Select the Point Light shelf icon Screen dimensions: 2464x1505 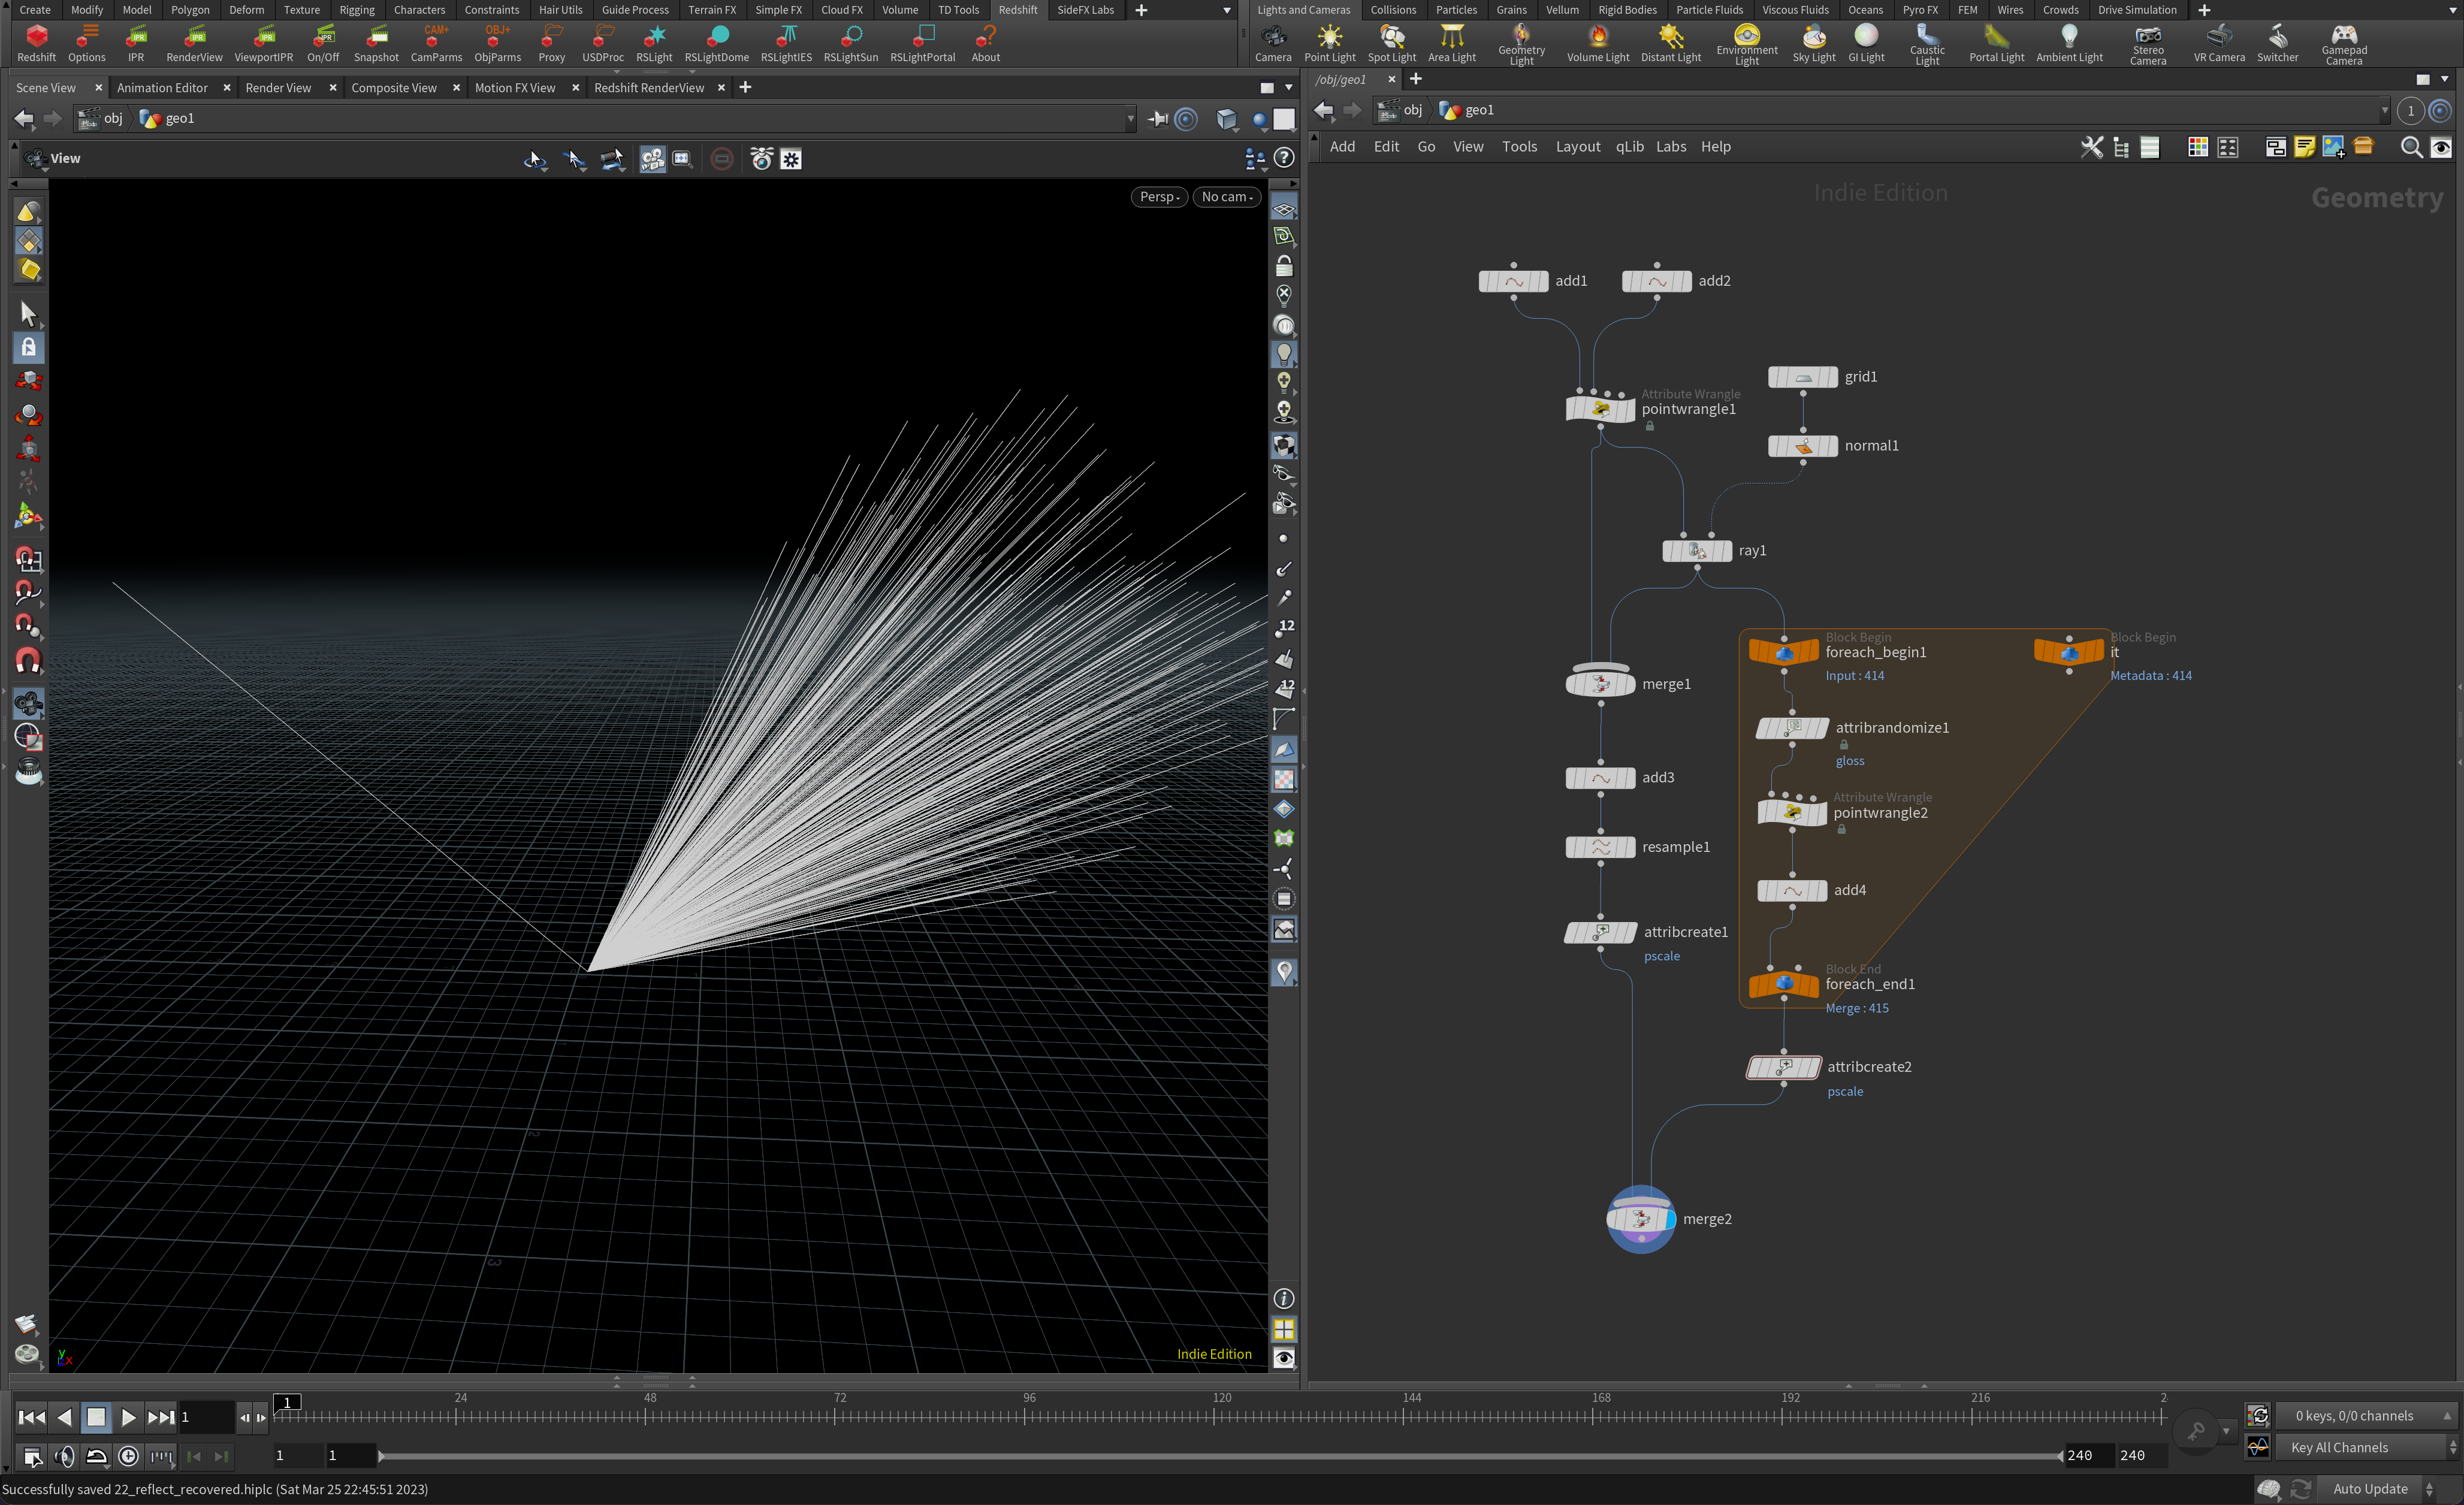pyautogui.click(x=1329, y=44)
